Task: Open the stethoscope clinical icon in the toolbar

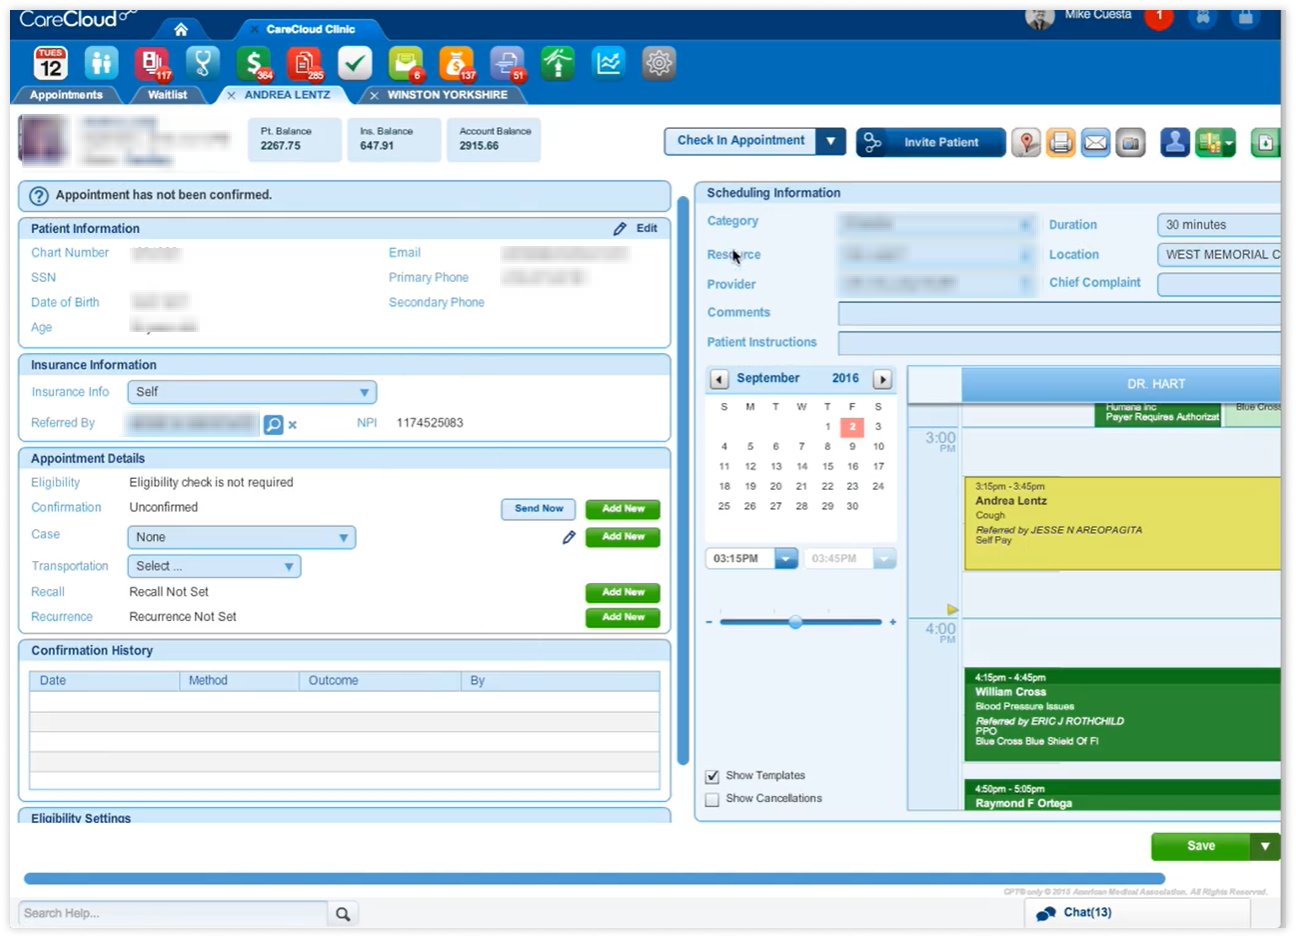Action: click(201, 63)
